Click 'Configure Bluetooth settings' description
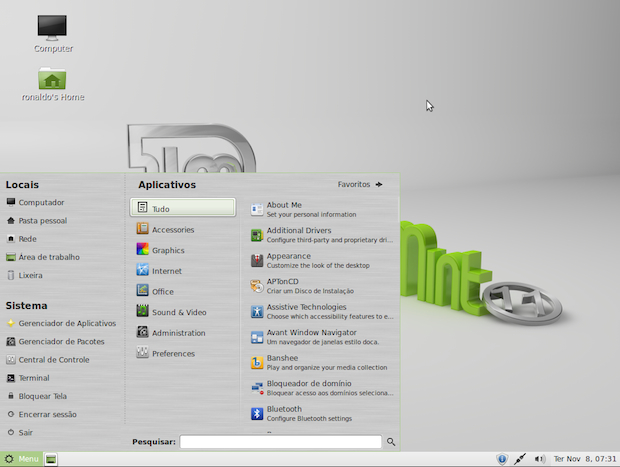This screenshot has height=467, width=620. coord(309,418)
